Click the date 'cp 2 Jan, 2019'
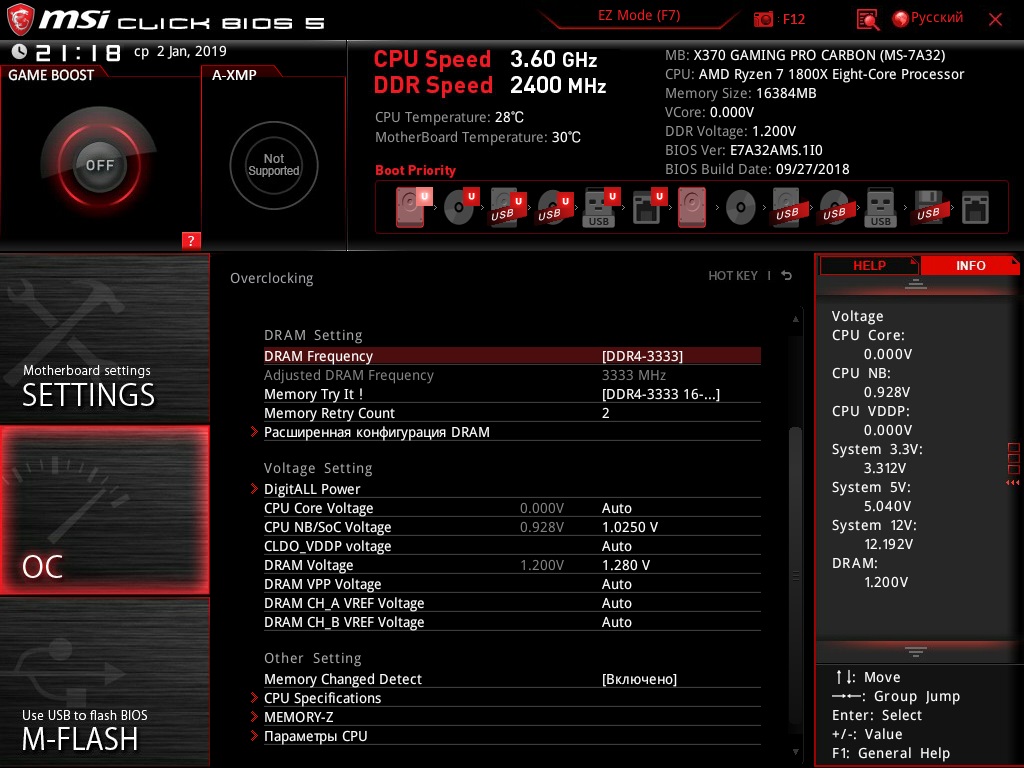This screenshot has height=768, width=1024. 180,51
